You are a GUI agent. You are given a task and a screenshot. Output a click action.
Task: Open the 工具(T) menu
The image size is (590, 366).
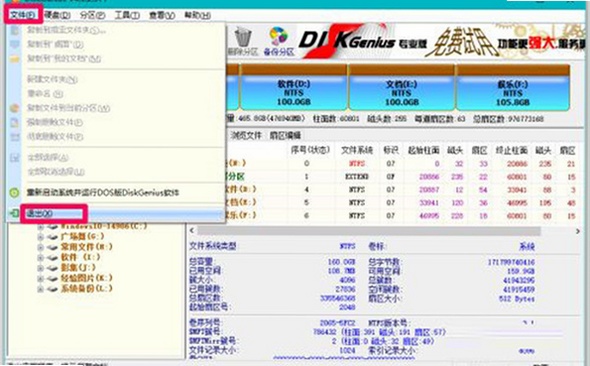point(127,15)
